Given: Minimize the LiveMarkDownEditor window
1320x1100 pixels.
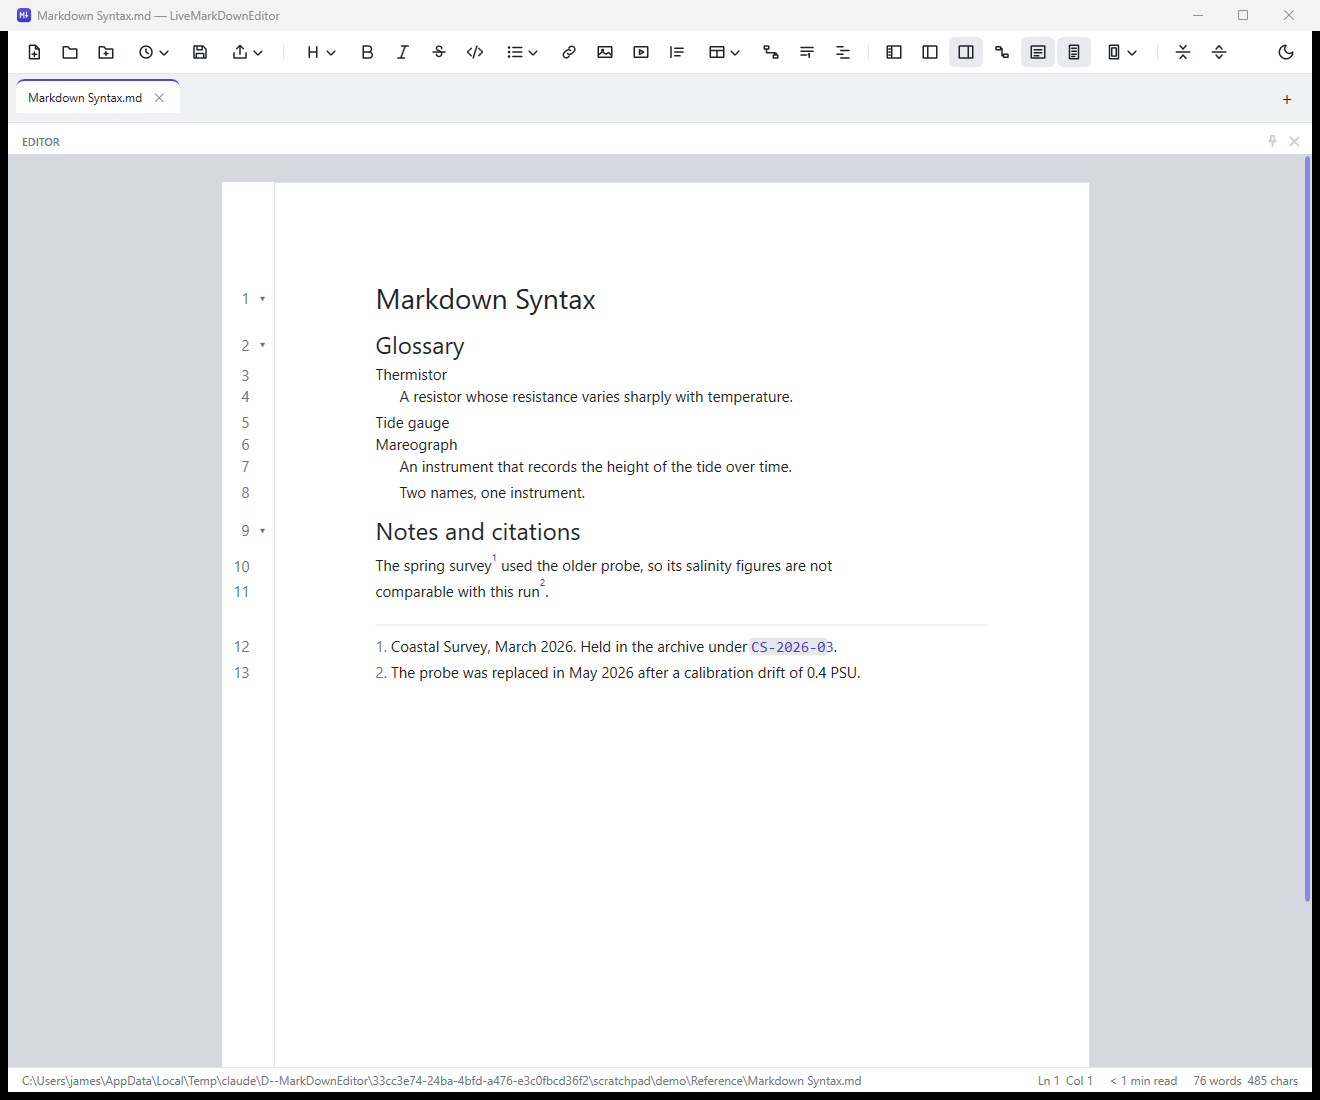Looking at the screenshot, I should pos(1198,15).
